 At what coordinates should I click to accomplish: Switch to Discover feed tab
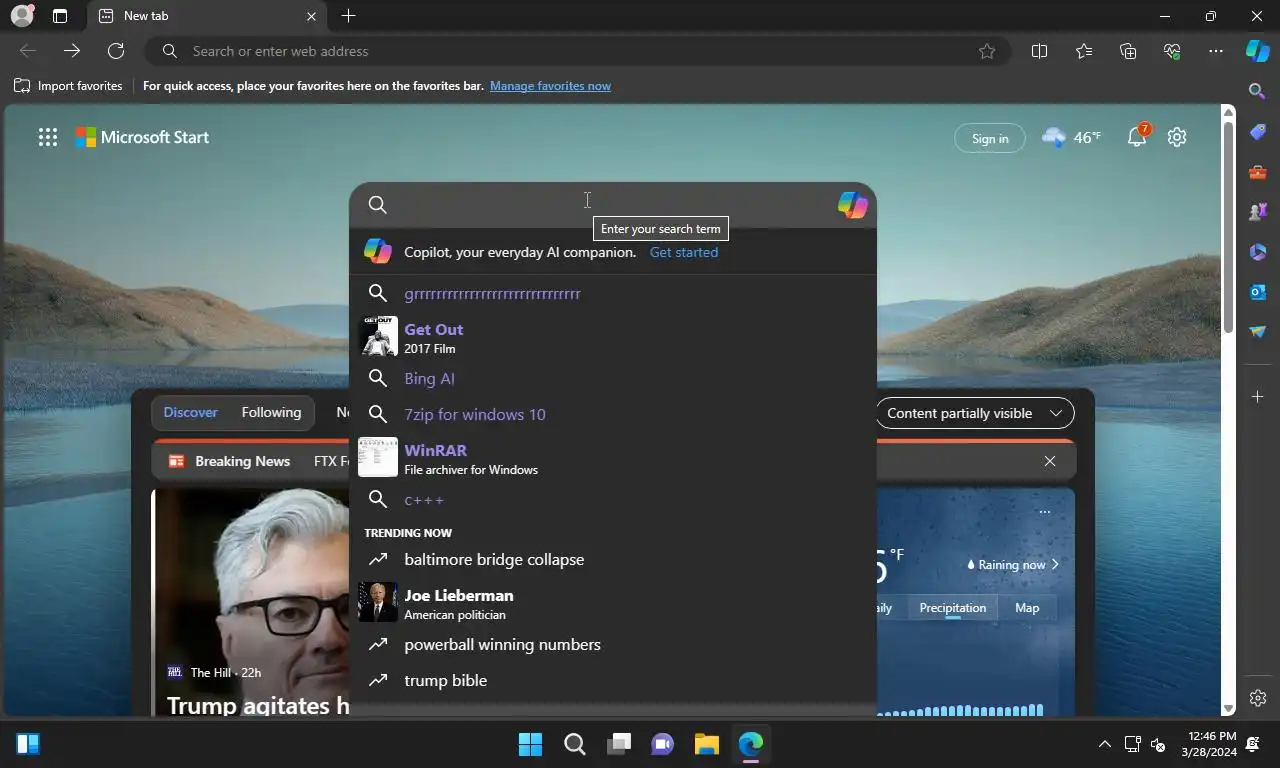pos(190,412)
